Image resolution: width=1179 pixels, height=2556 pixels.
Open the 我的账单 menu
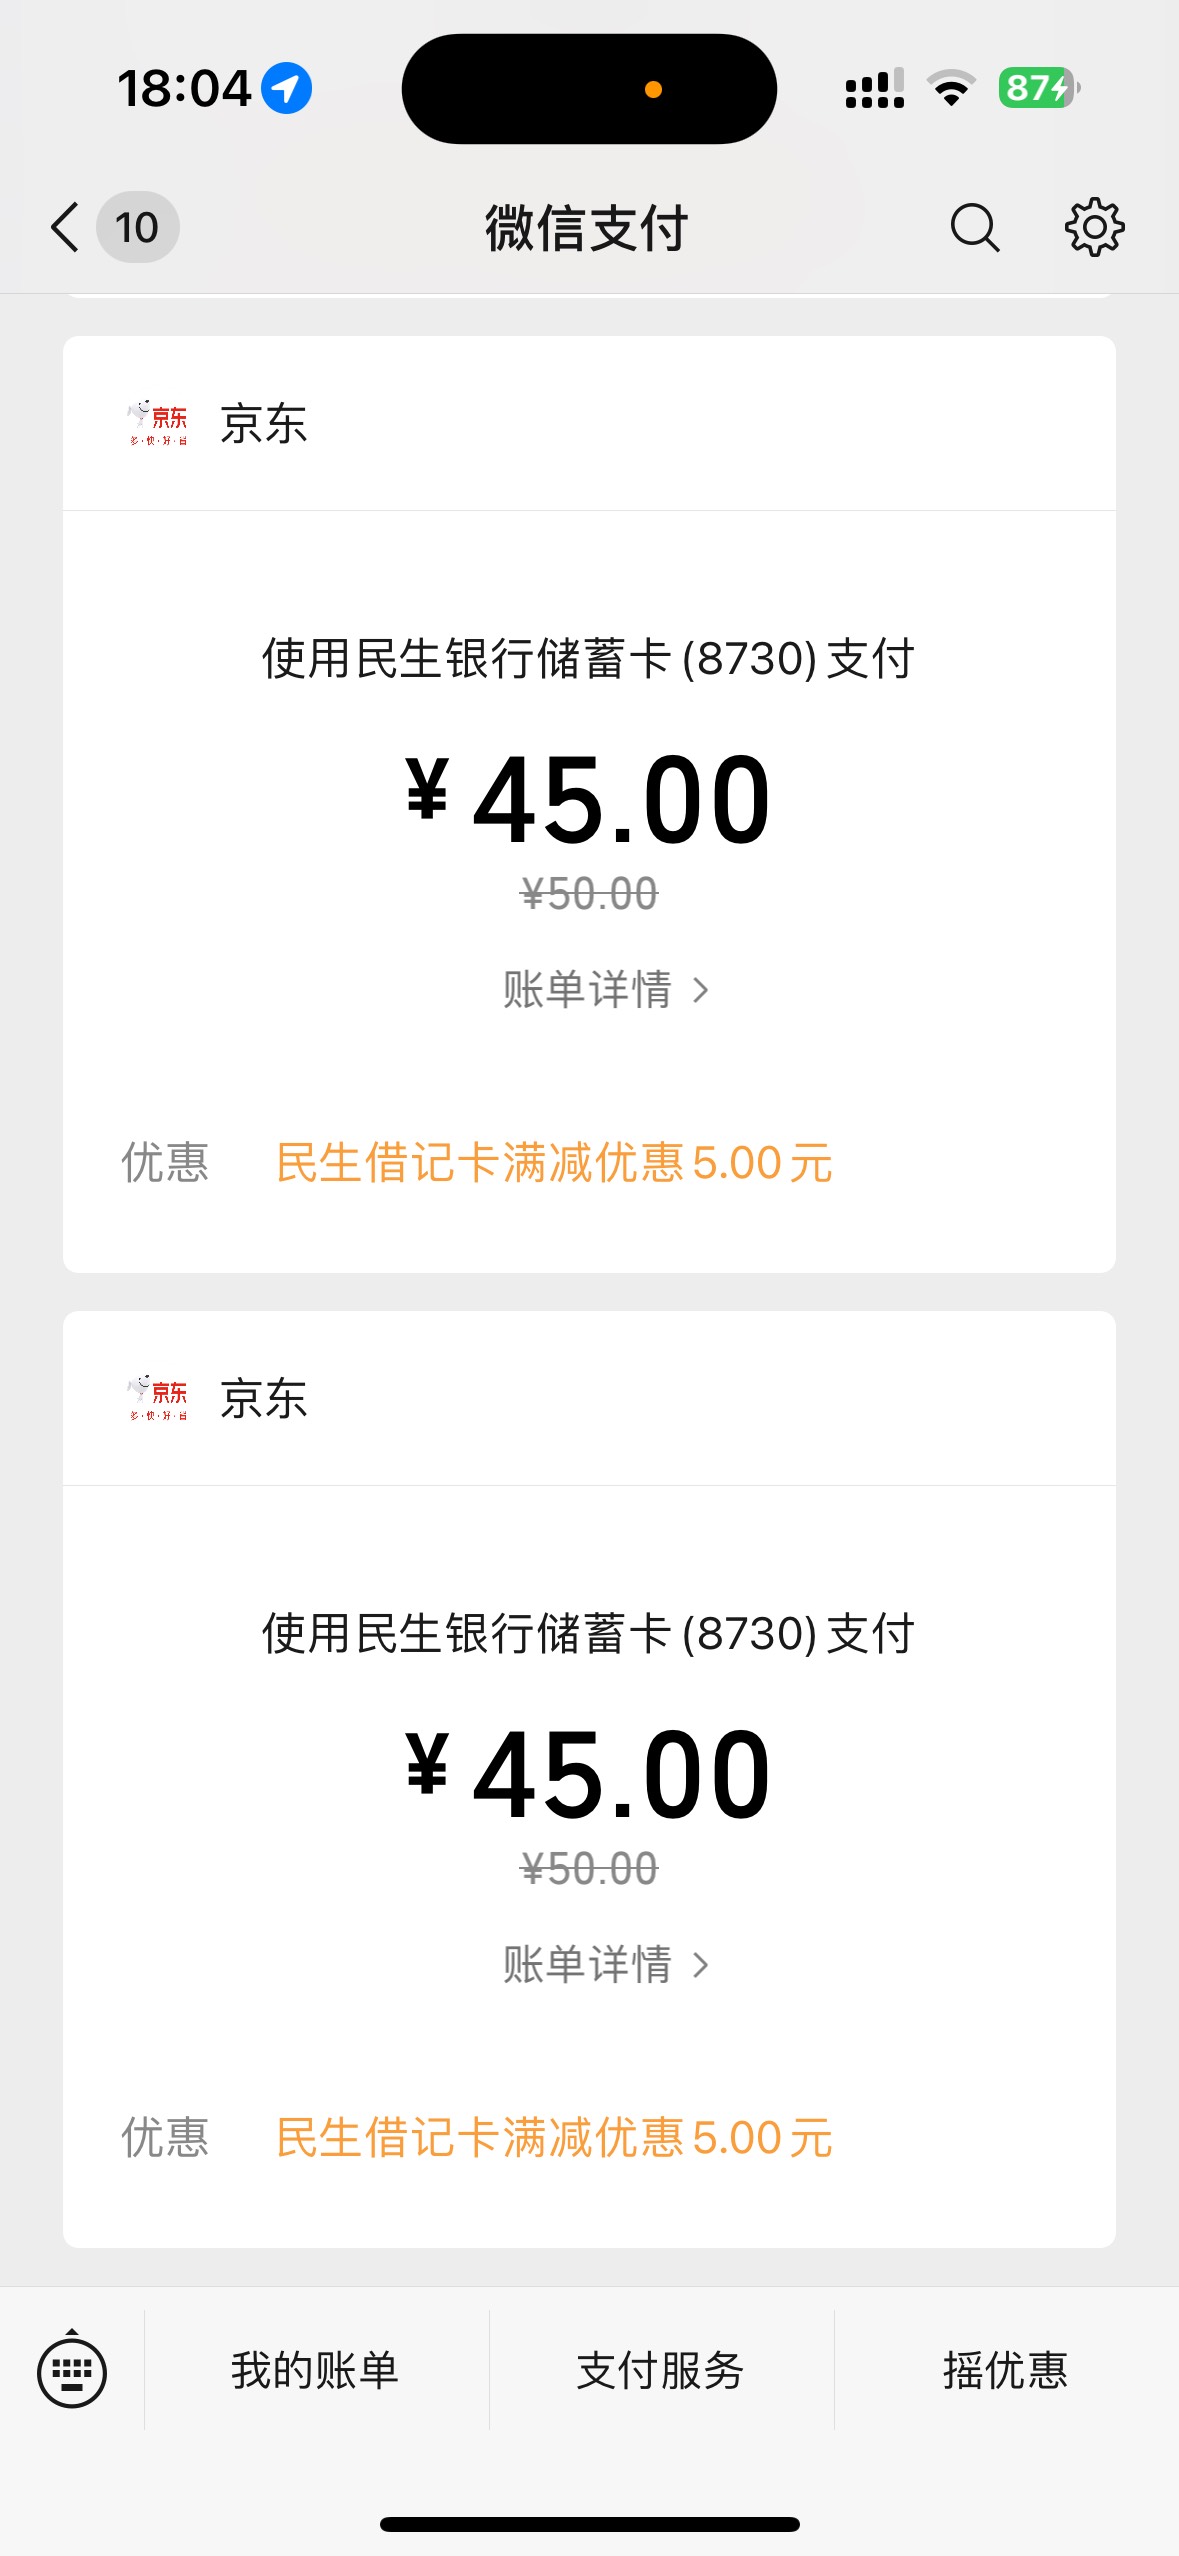click(x=316, y=2371)
